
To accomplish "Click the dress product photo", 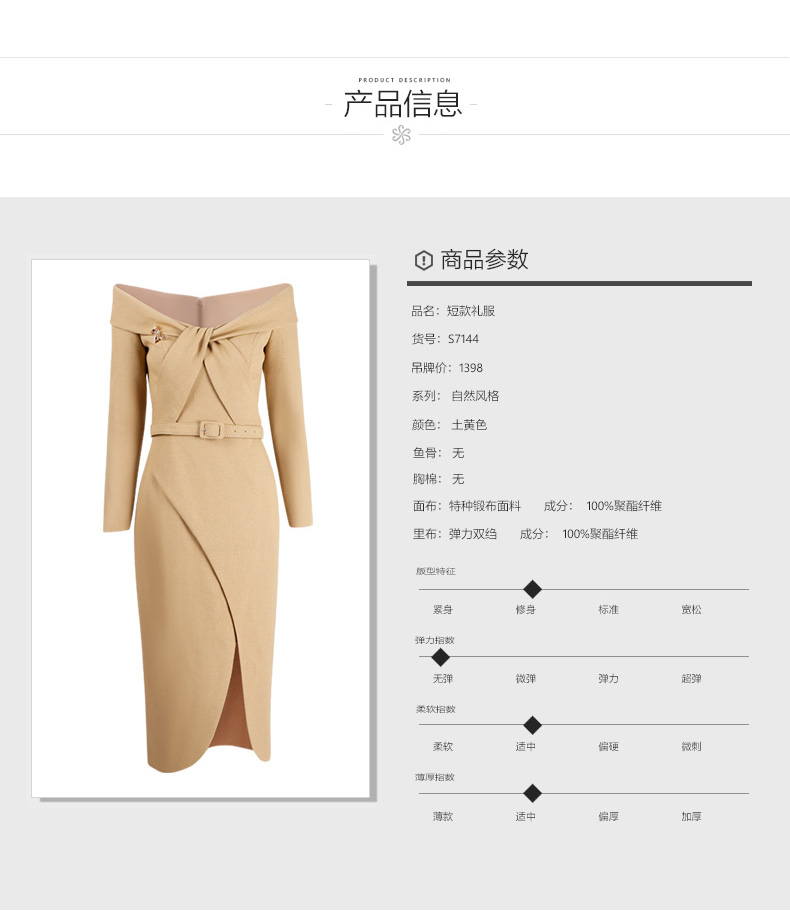I will (201, 529).
